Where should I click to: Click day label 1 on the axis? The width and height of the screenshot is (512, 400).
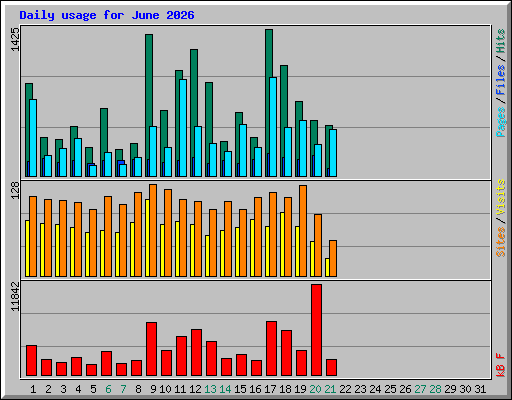(33, 389)
